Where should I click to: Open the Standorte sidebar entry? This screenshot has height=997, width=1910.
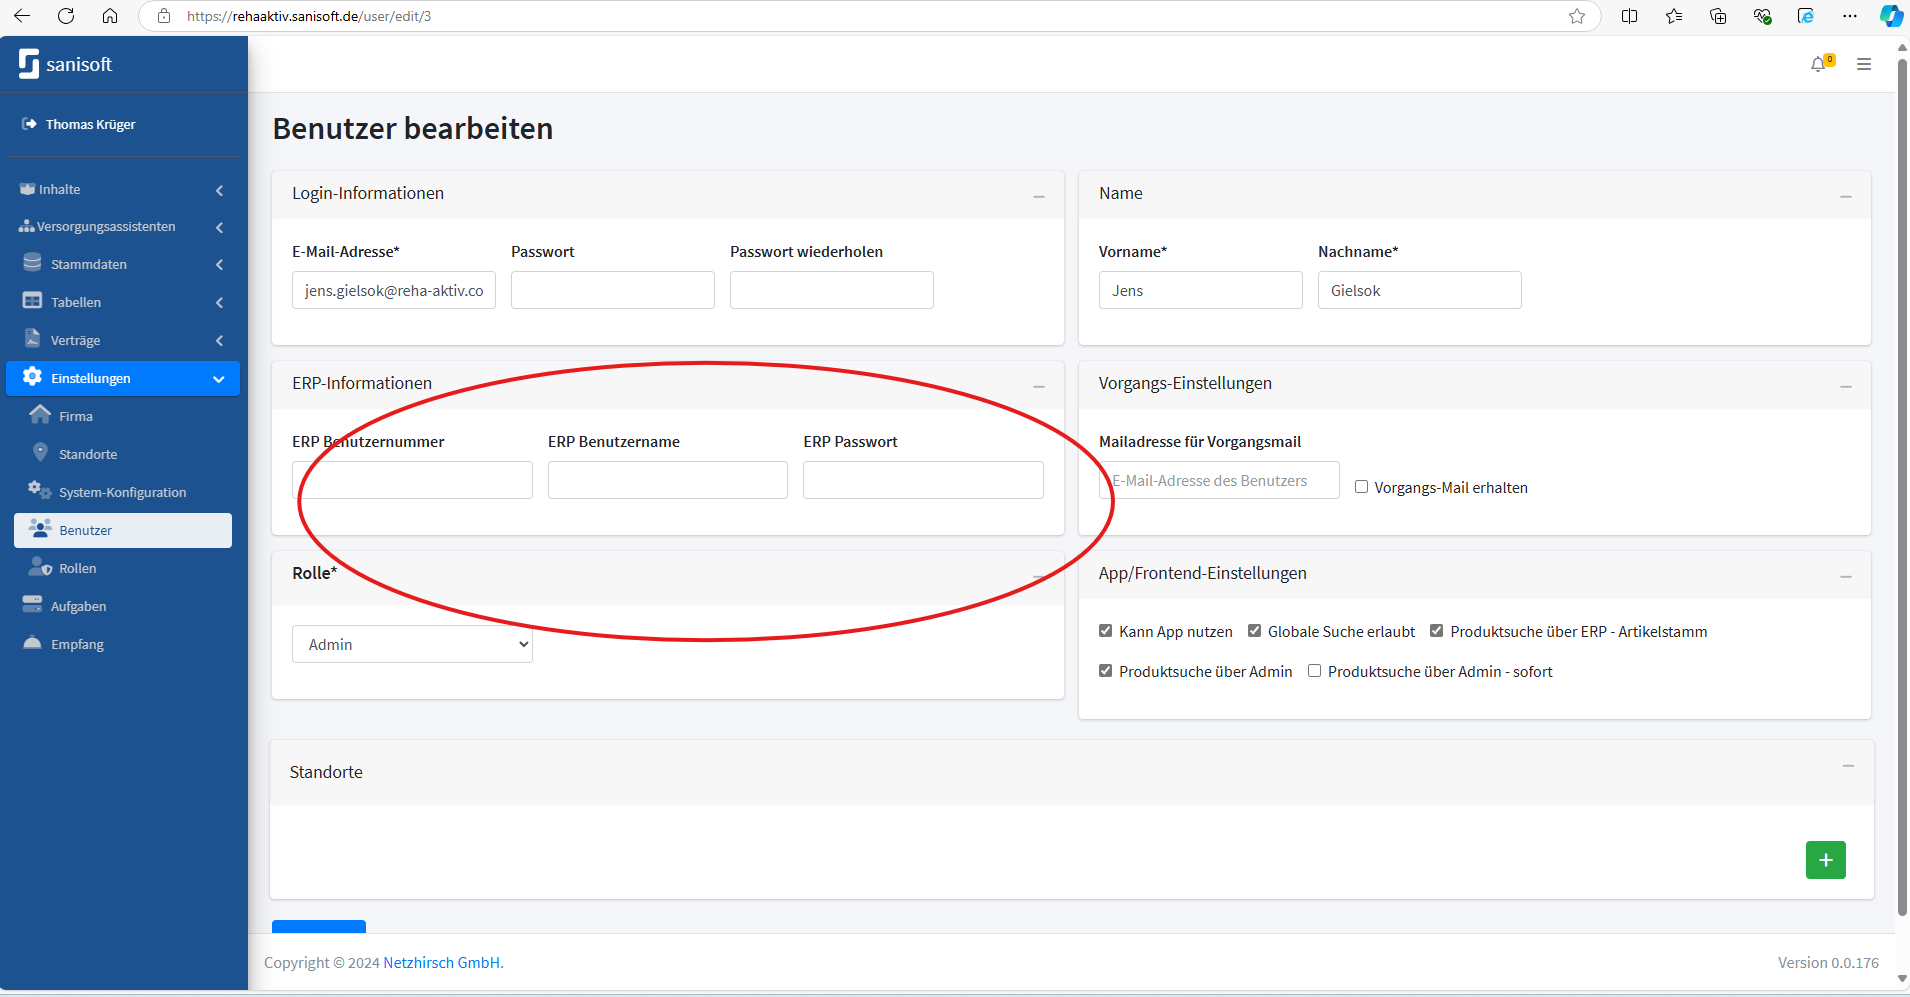pyautogui.click(x=88, y=454)
